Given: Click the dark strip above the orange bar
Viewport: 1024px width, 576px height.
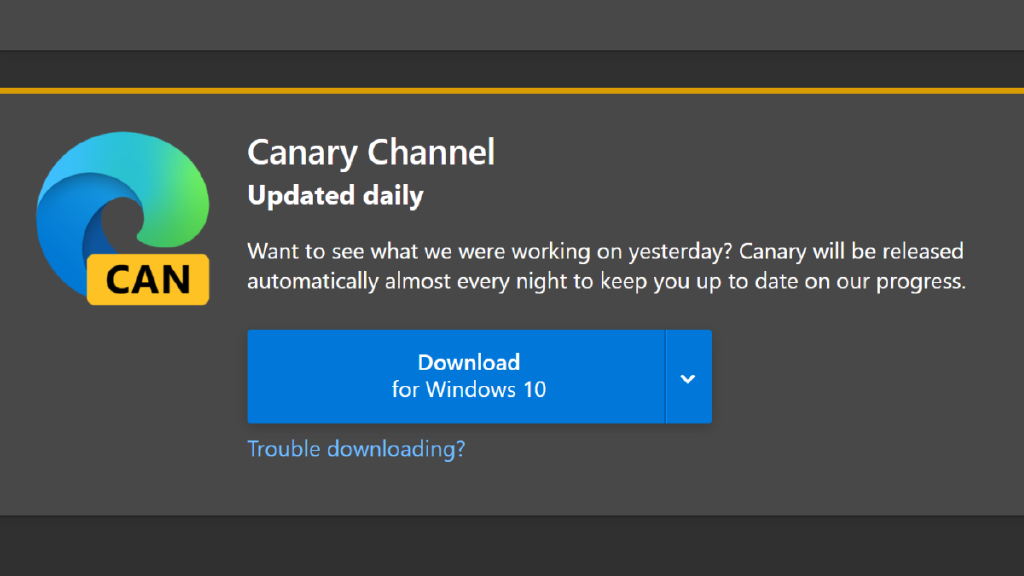Looking at the screenshot, I should pyautogui.click(x=512, y=68).
